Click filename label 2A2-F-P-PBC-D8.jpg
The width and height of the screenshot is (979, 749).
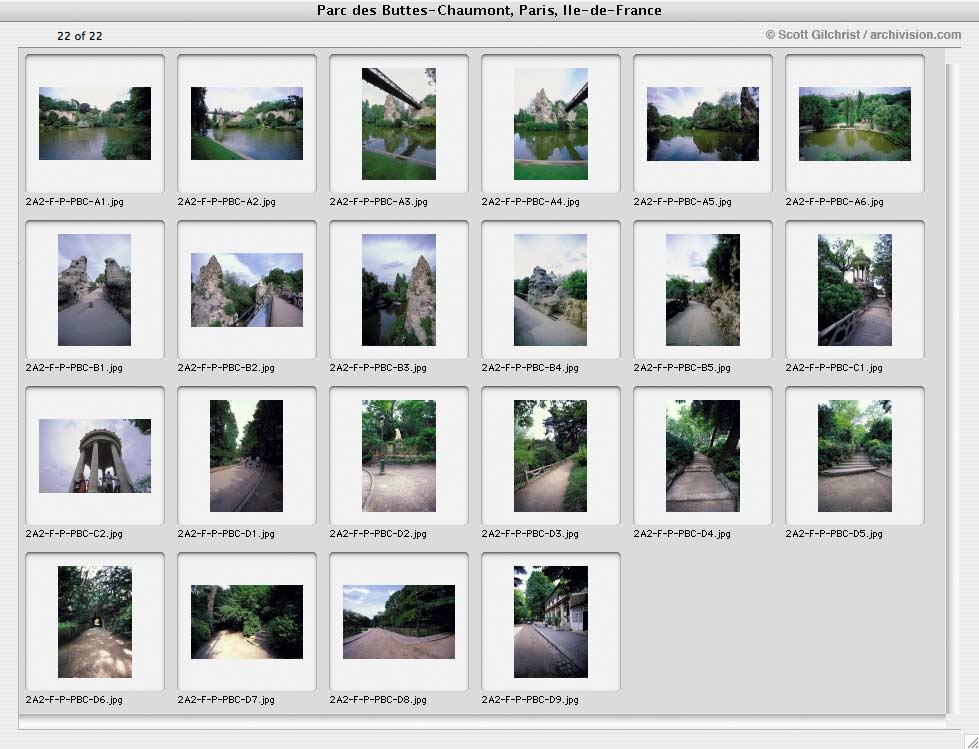378,700
